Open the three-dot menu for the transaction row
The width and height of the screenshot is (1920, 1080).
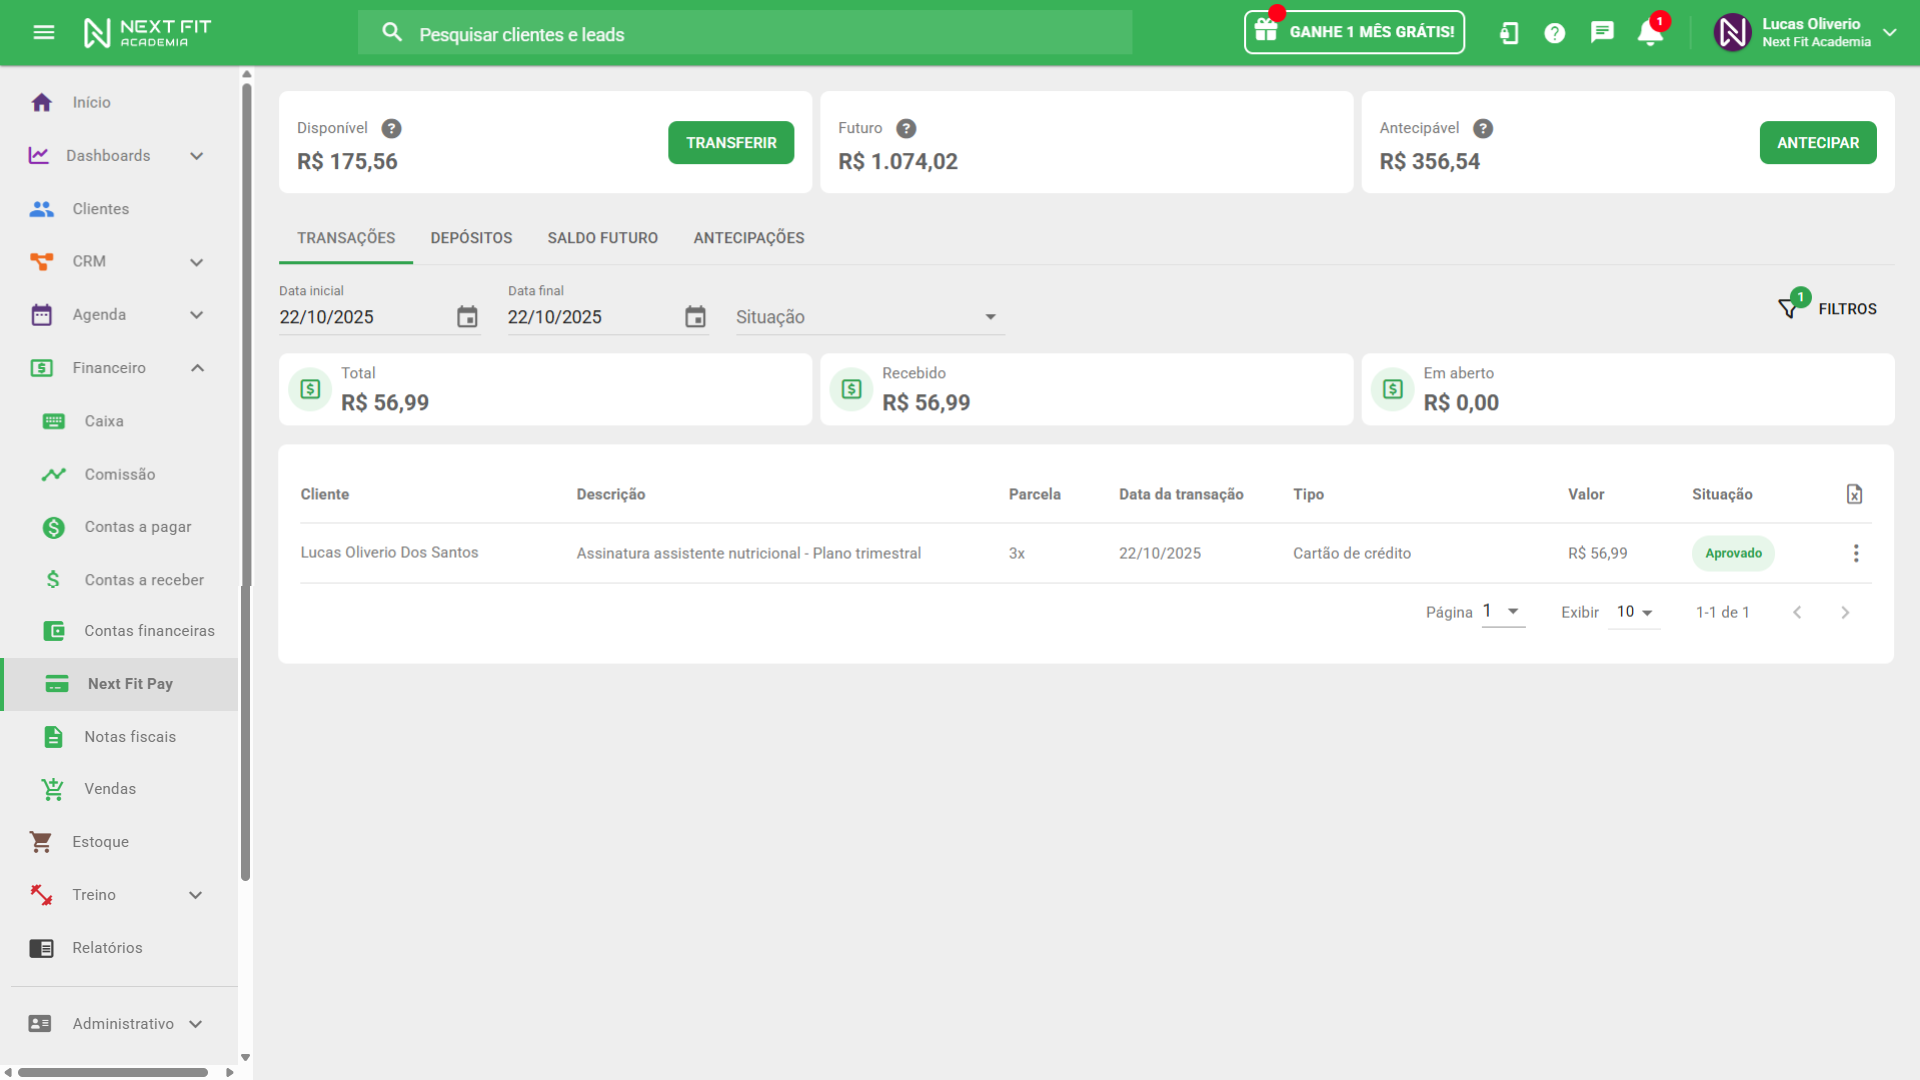tap(1855, 553)
